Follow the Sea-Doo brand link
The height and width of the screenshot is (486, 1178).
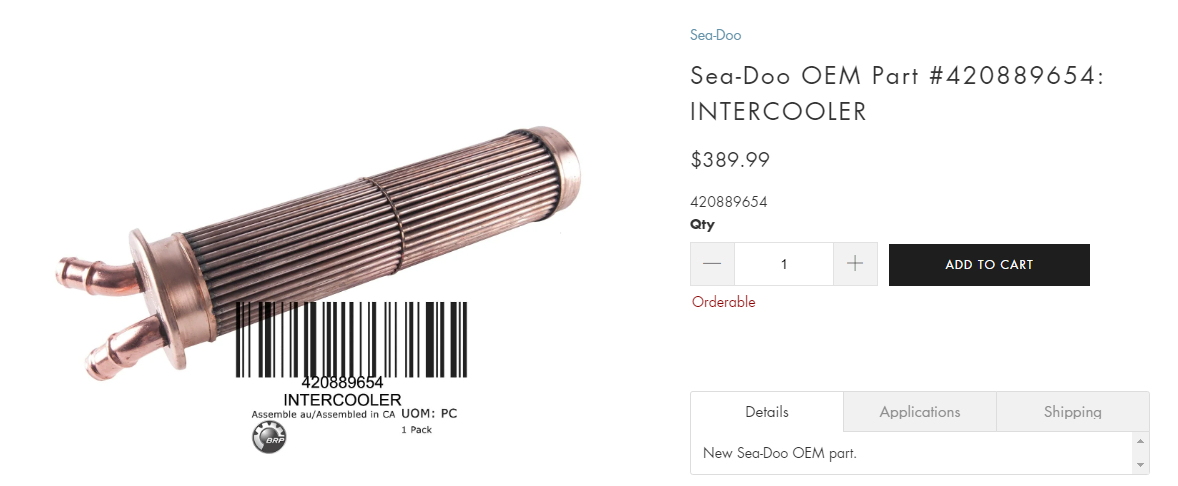click(x=715, y=35)
